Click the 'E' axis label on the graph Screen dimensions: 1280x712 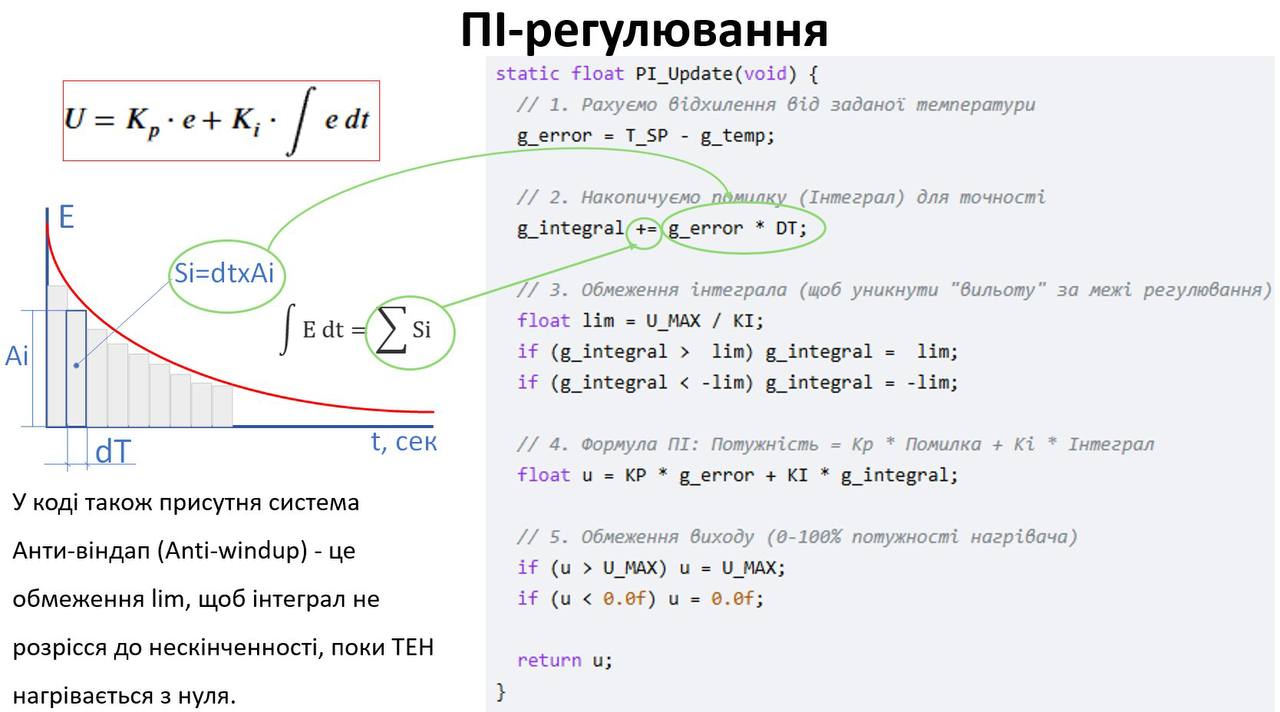(66, 216)
